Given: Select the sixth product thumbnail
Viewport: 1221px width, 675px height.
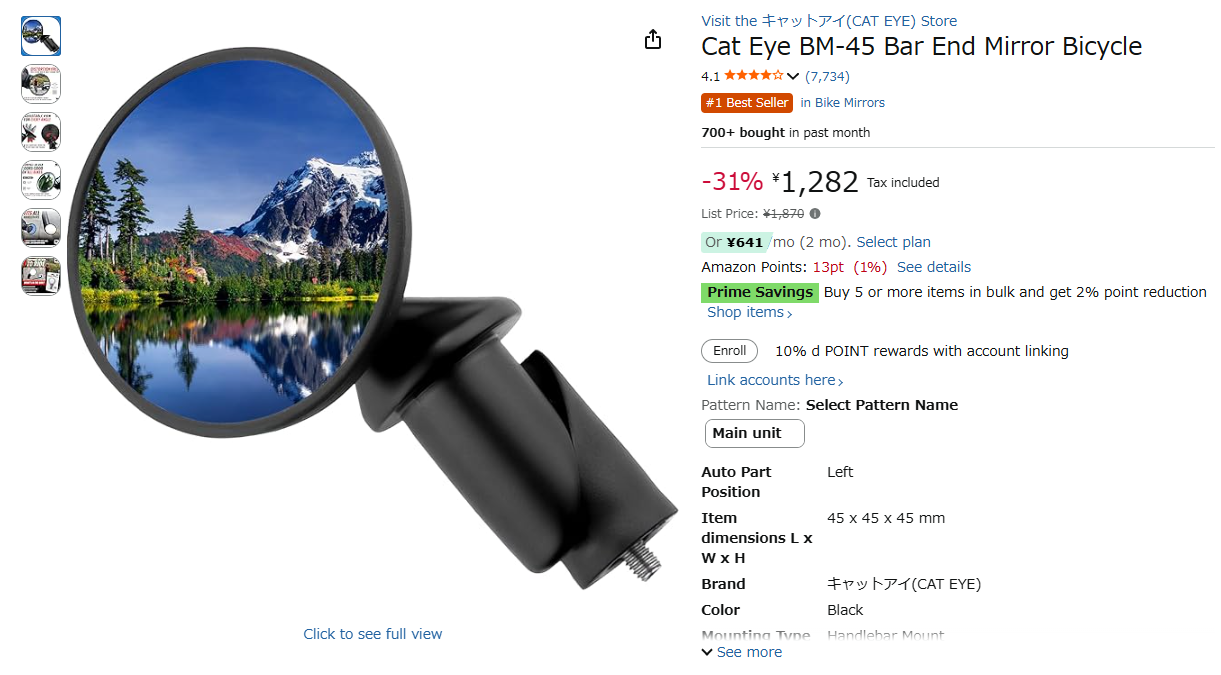Looking at the screenshot, I should [41, 276].
